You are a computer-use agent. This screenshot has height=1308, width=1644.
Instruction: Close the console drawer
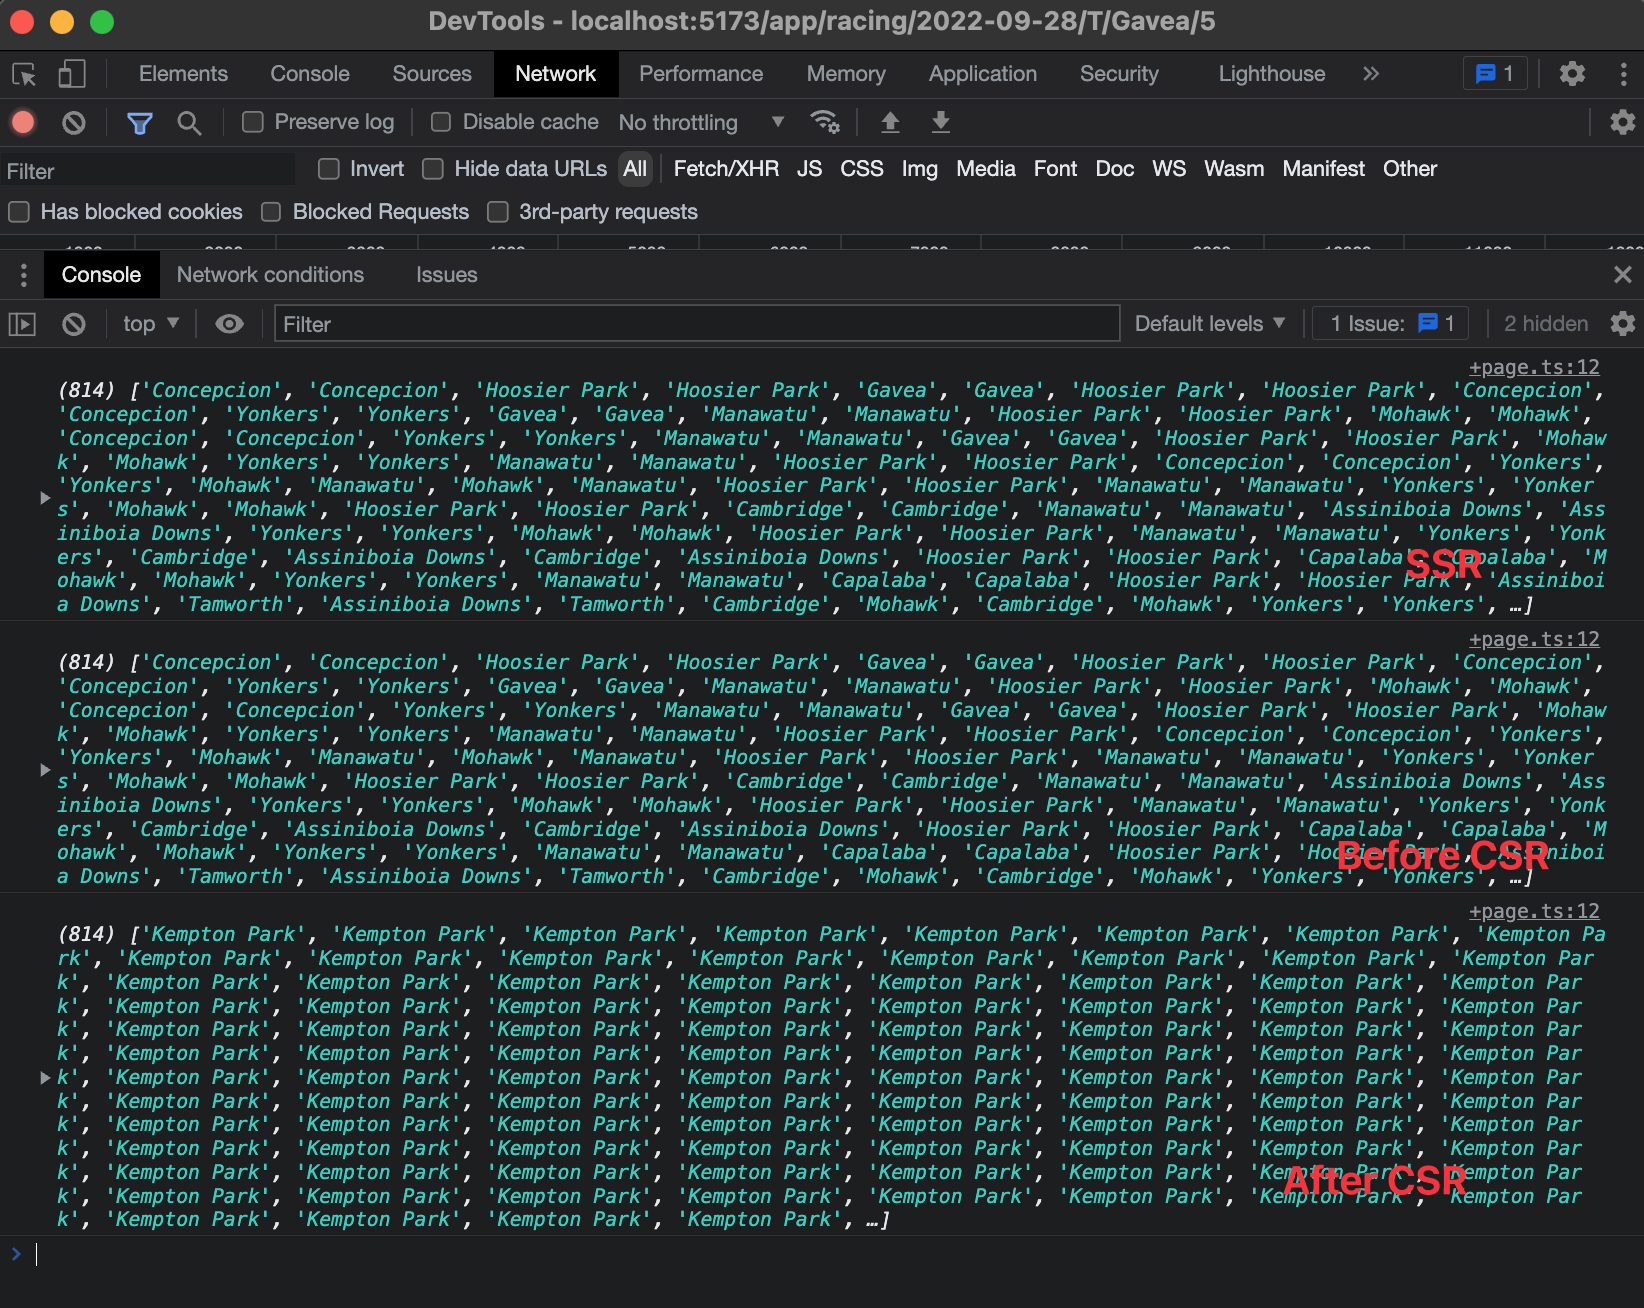[x=1623, y=275]
